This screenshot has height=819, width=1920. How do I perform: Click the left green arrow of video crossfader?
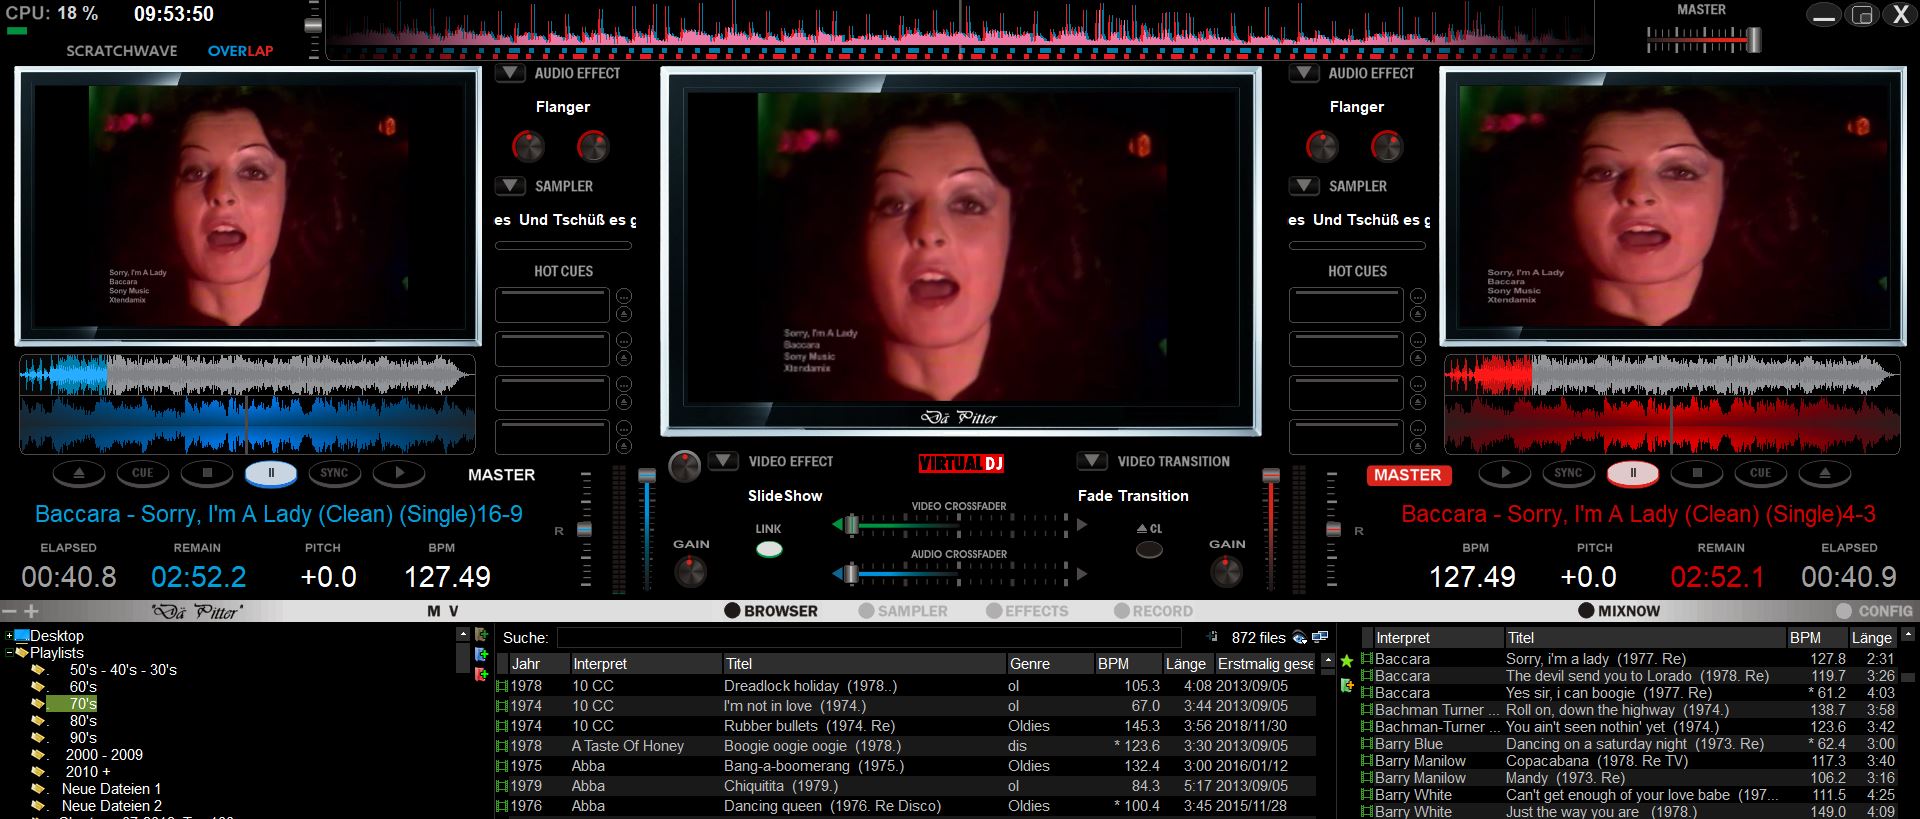coord(838,525)
